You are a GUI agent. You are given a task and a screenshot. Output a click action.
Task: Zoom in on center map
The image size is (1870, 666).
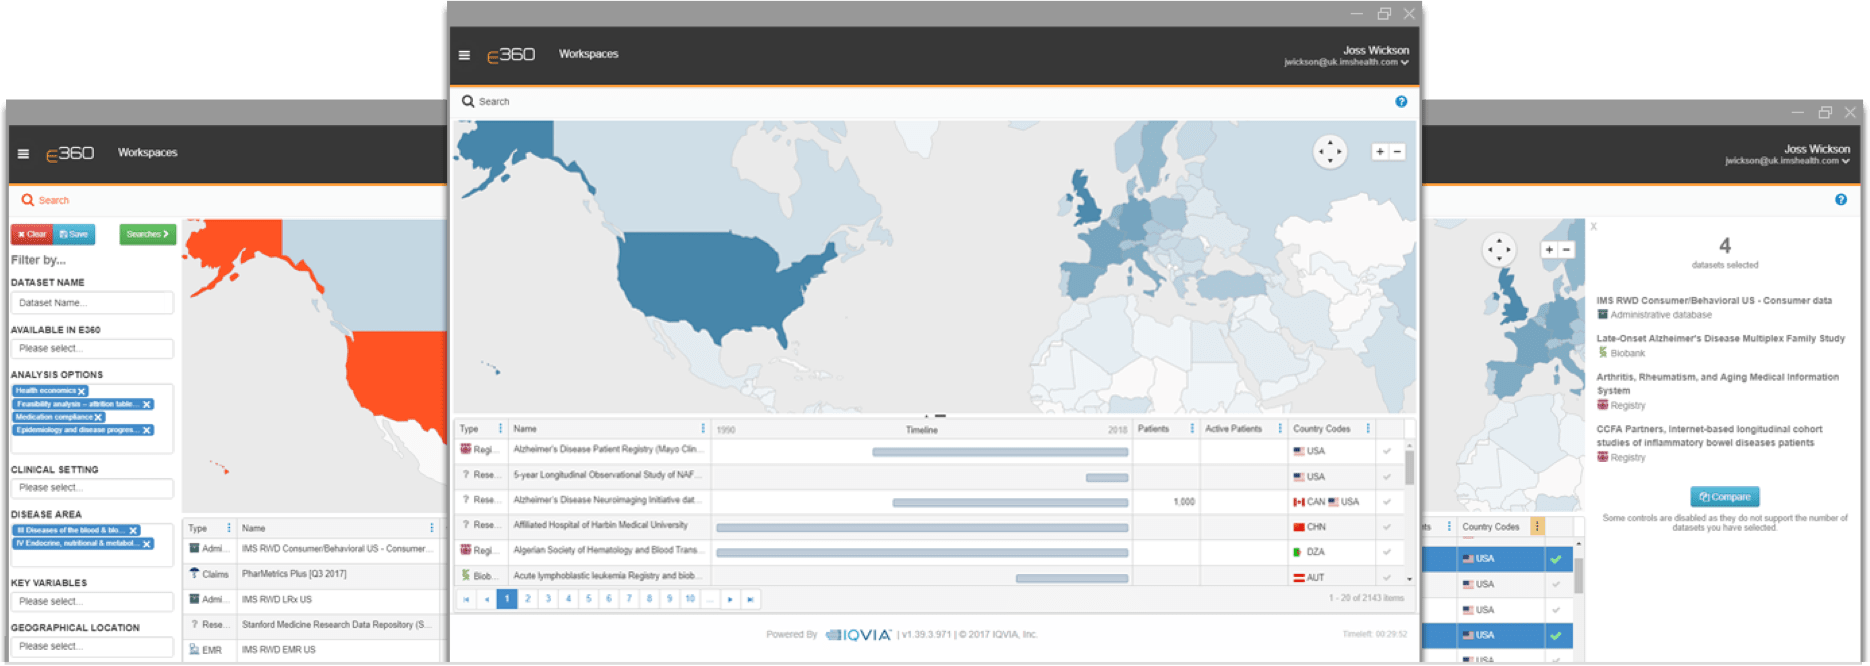pos(1380,152)
